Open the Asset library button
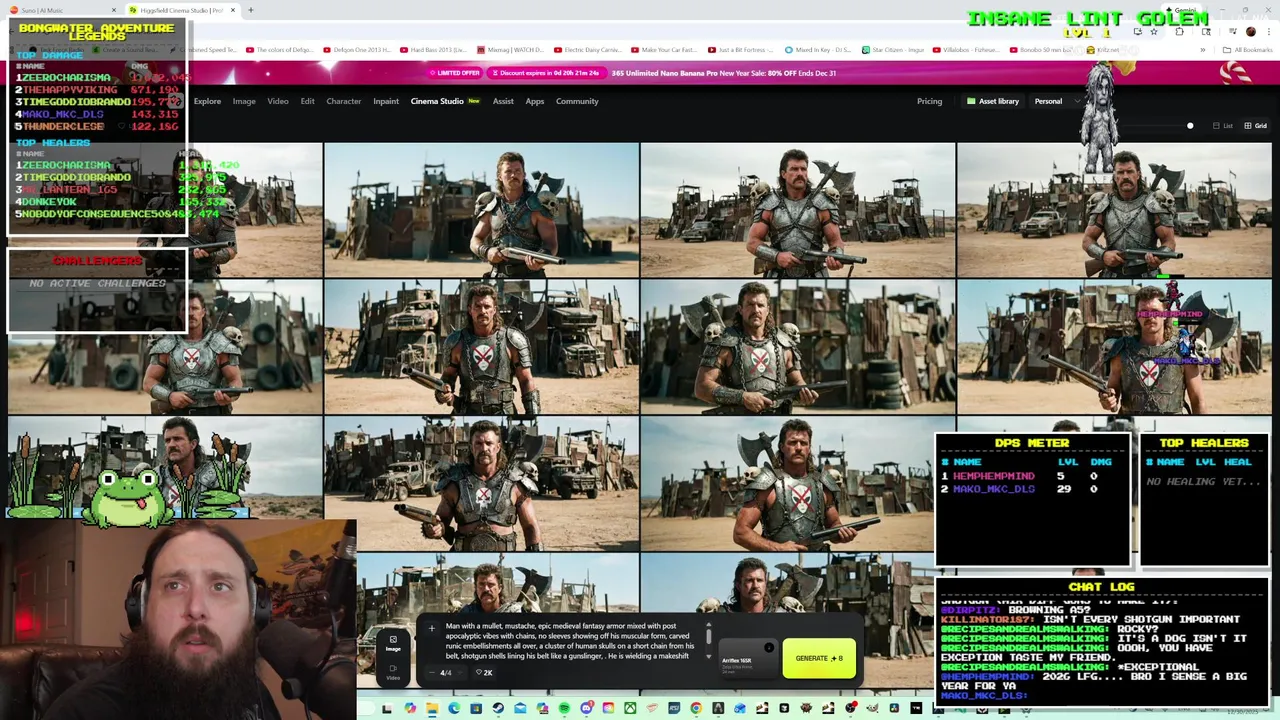 tap(992, 101)
